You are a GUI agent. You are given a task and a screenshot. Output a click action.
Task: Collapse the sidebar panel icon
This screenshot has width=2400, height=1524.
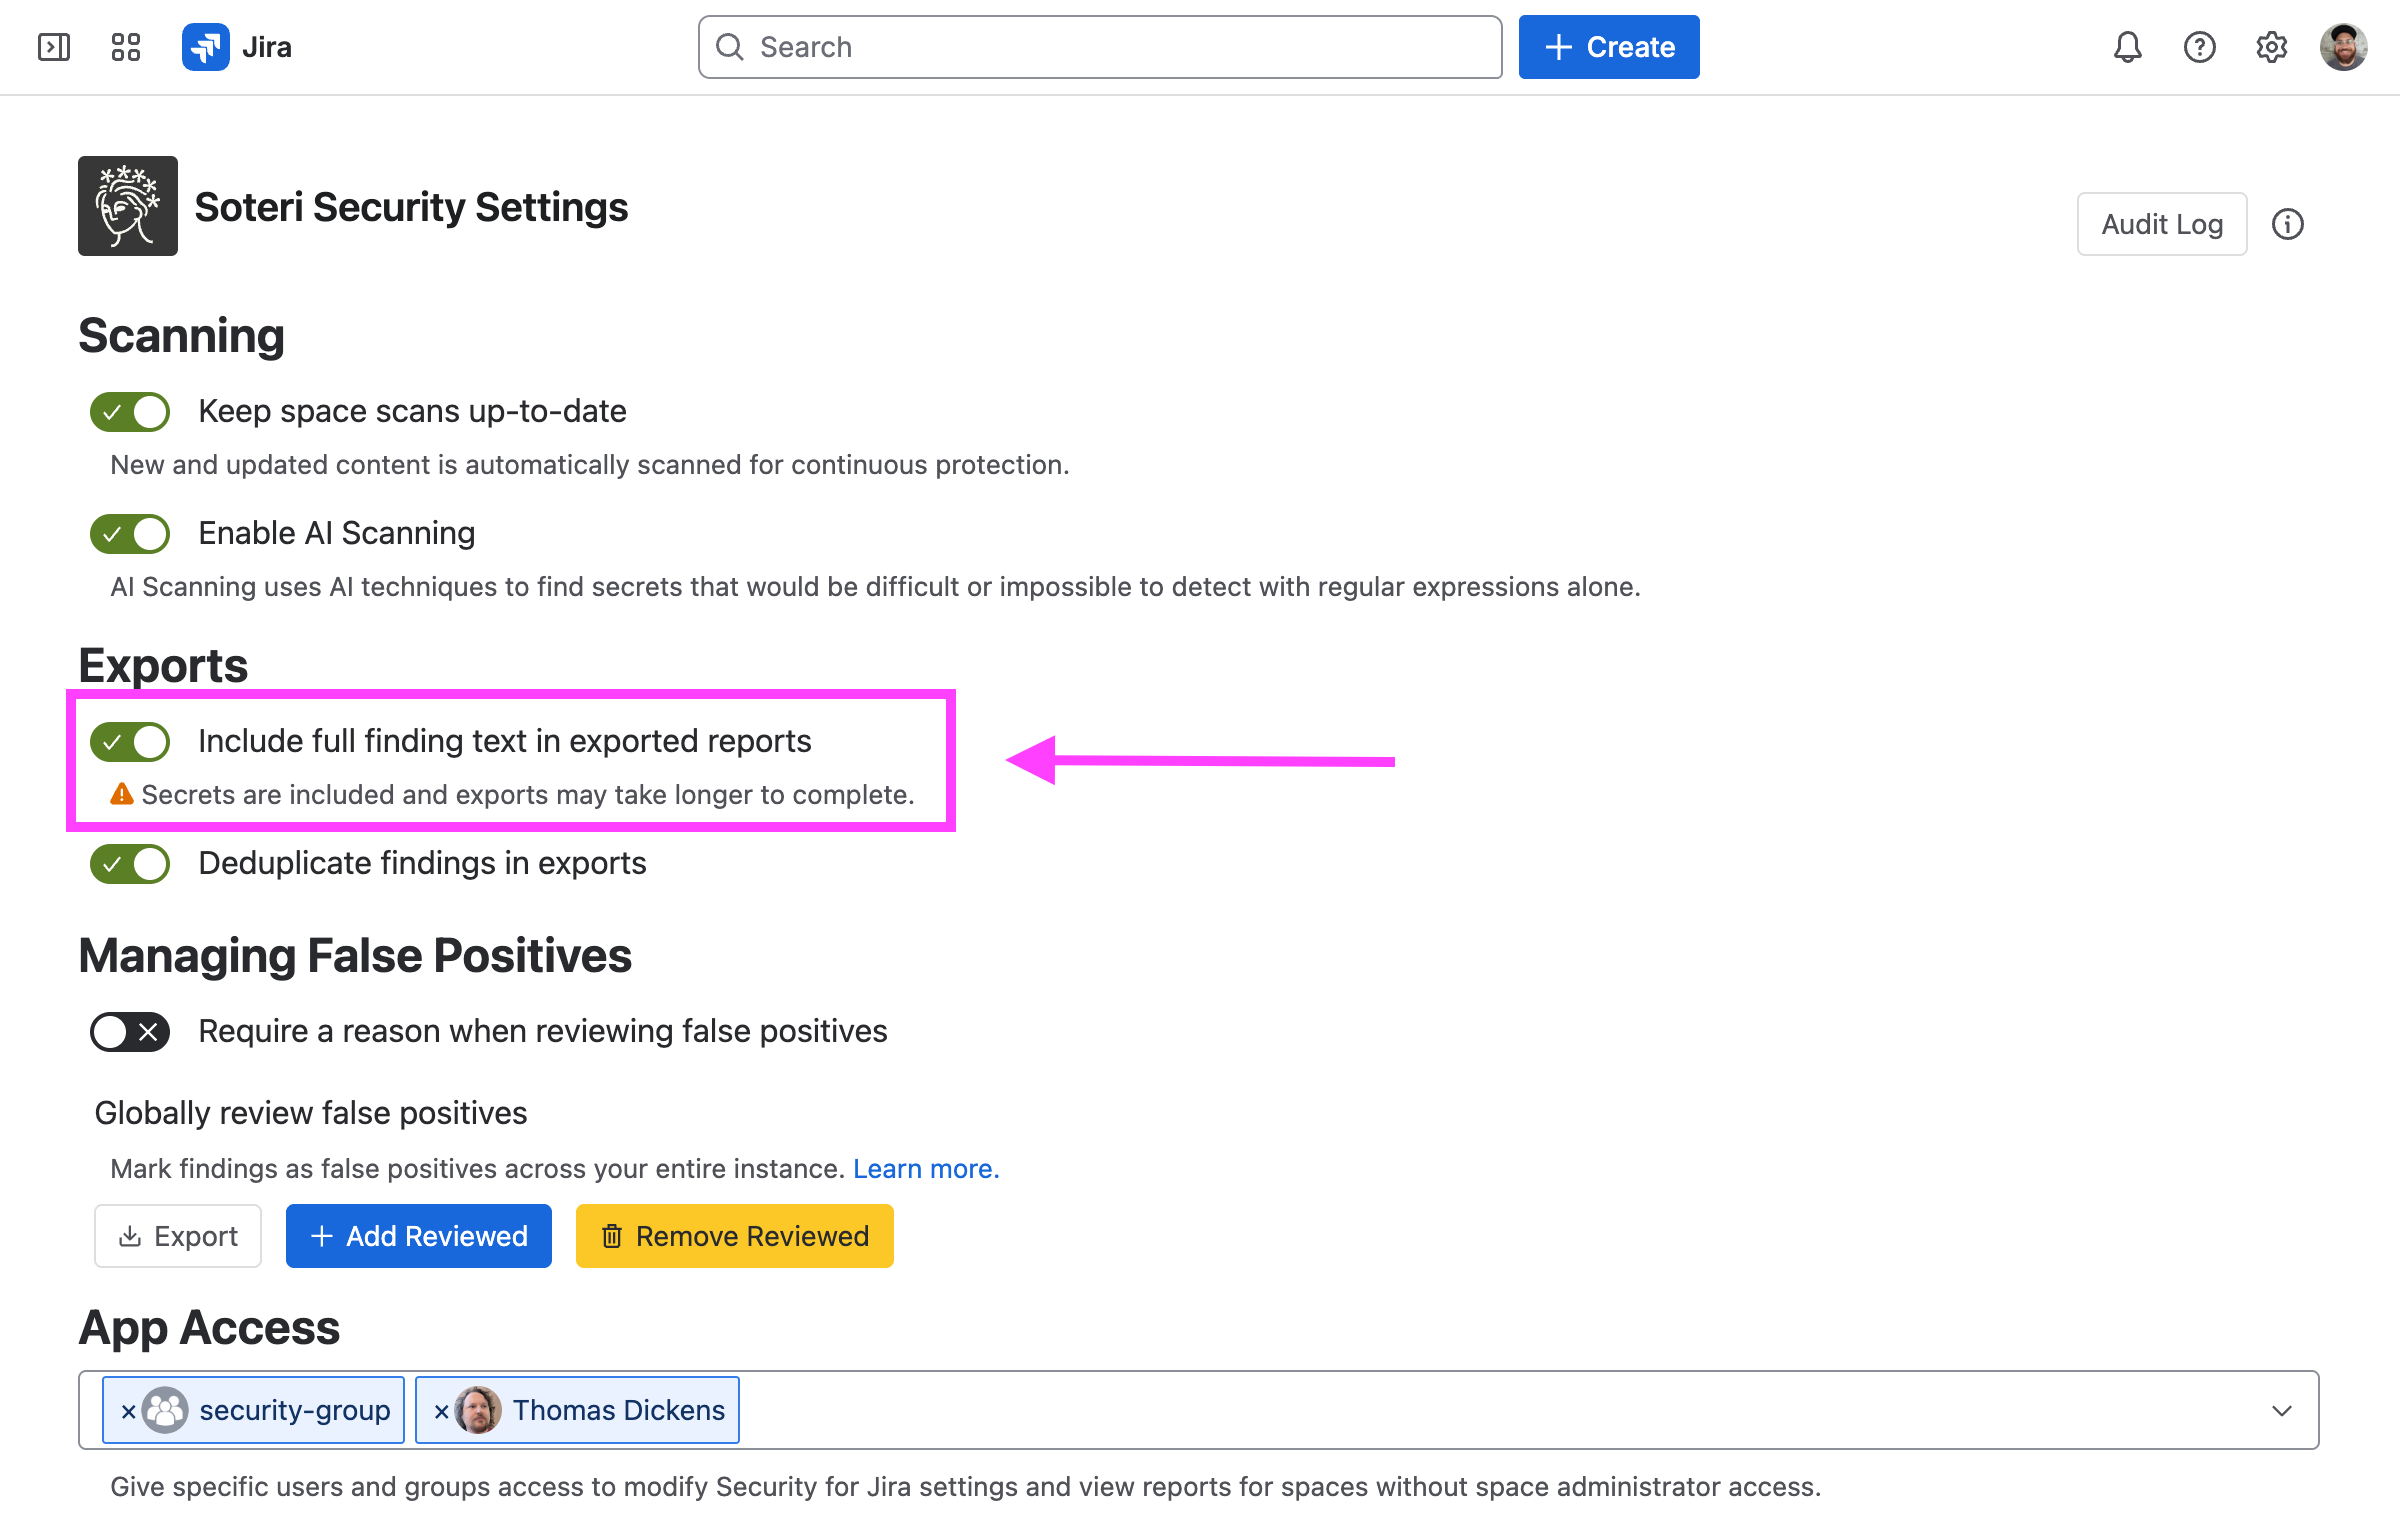click(x=54, y=47)
